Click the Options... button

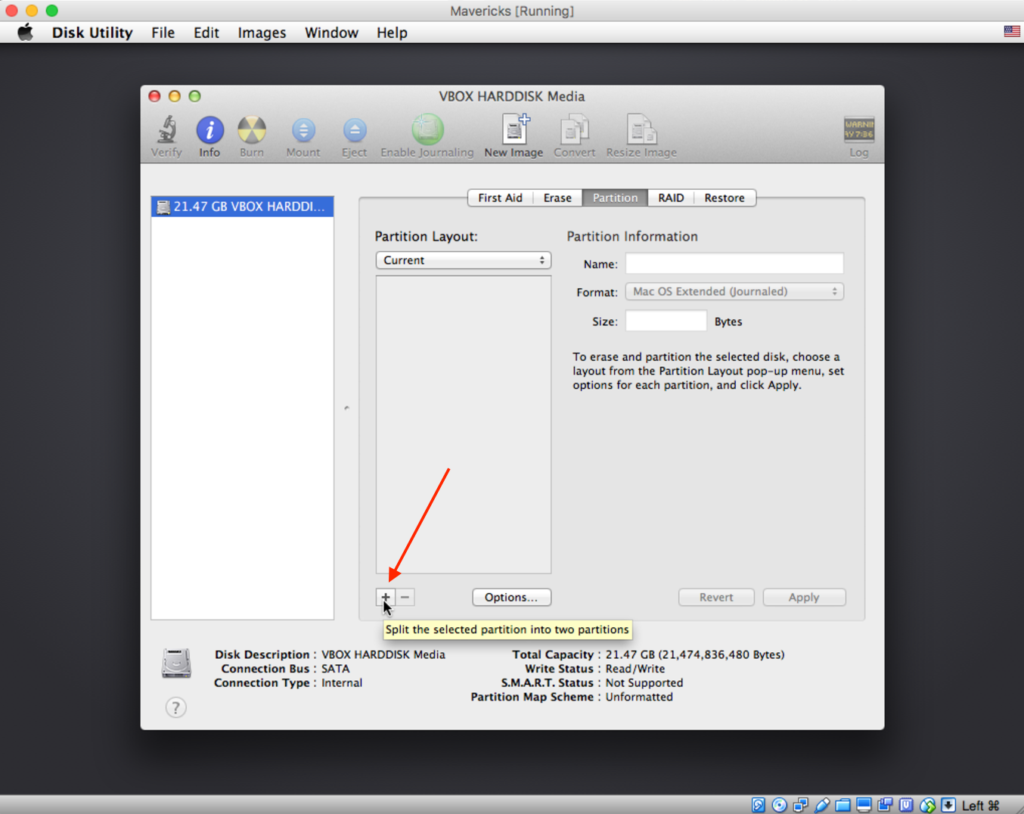tap(511, 597)
